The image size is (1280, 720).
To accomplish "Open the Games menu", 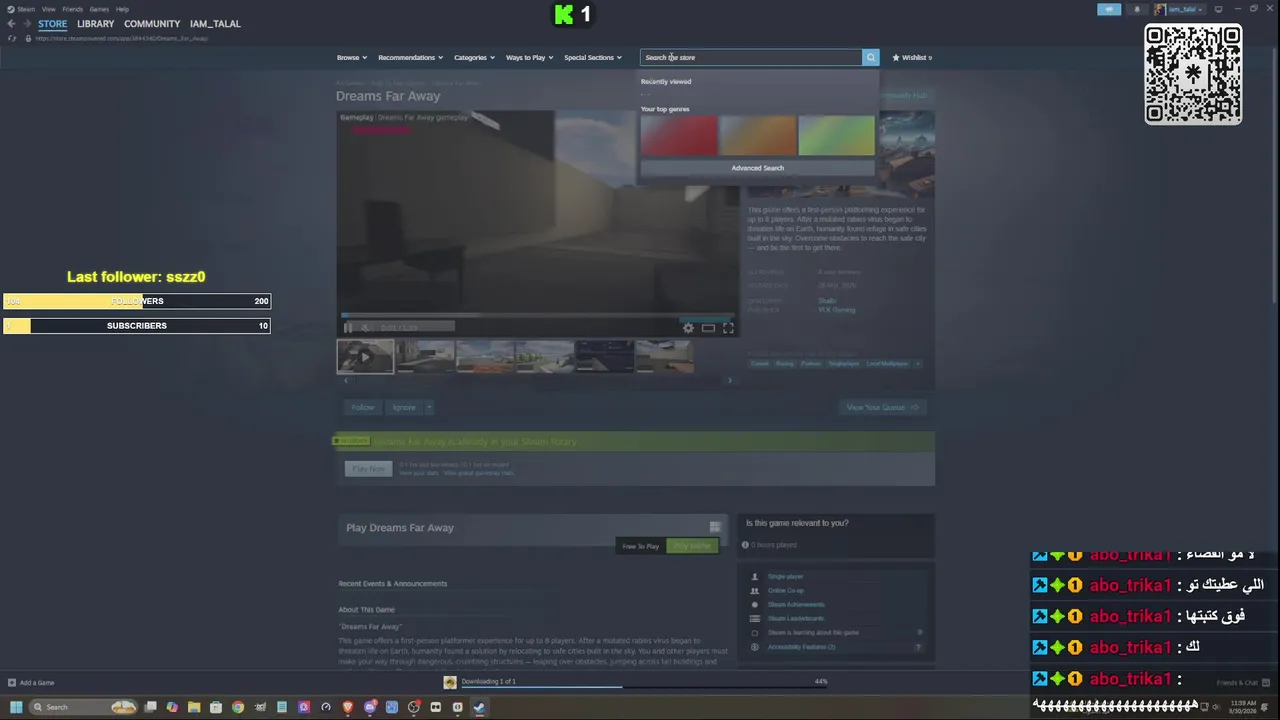I will [x=99, y=9].
